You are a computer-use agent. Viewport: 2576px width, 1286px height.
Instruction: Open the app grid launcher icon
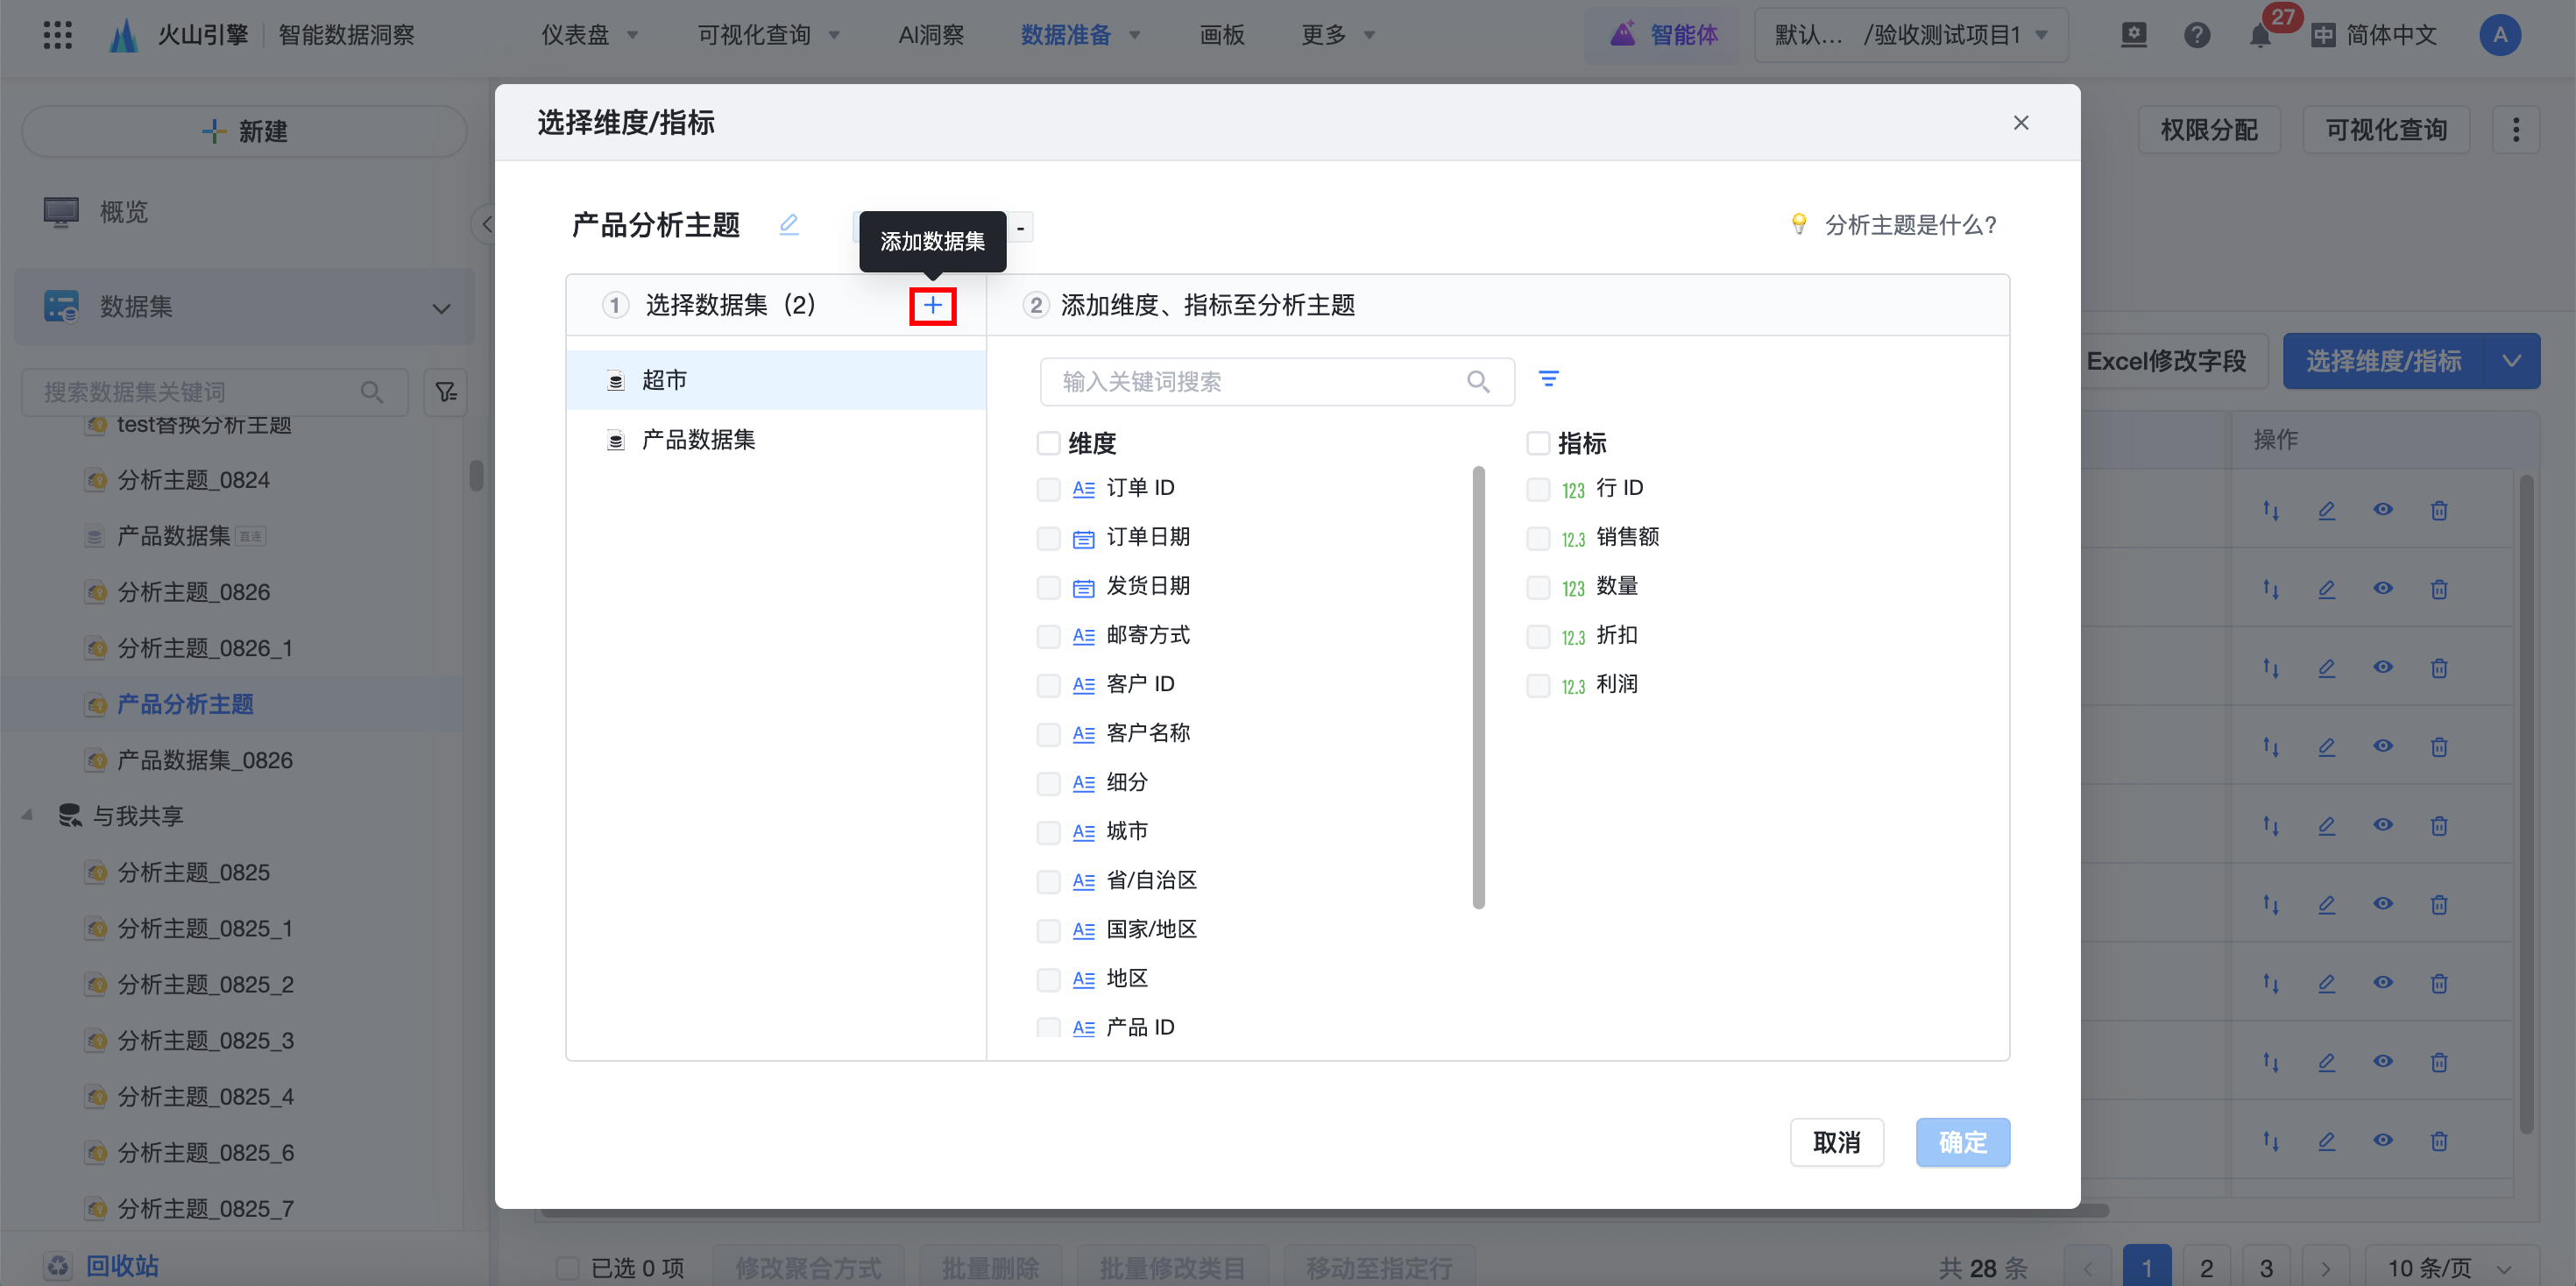(57, 35)
